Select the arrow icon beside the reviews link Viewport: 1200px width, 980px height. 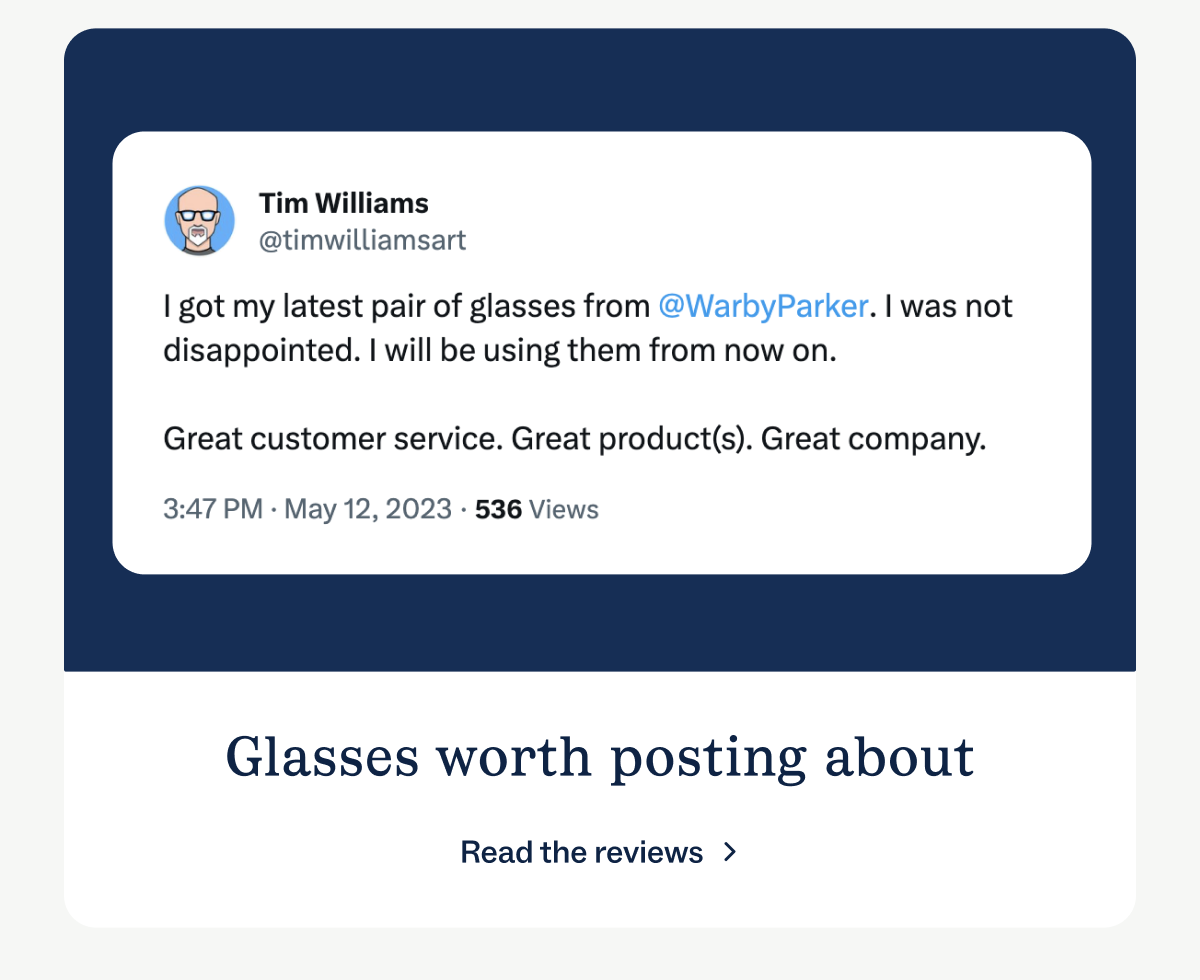[729, 852]
